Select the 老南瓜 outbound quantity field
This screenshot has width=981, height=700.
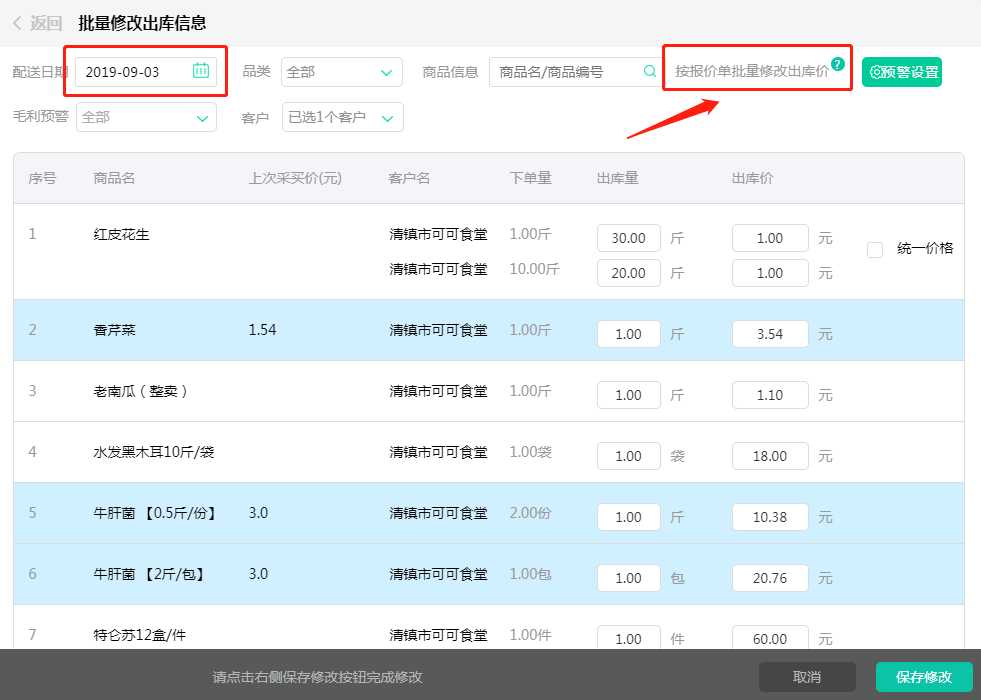[x=628, y=395]
